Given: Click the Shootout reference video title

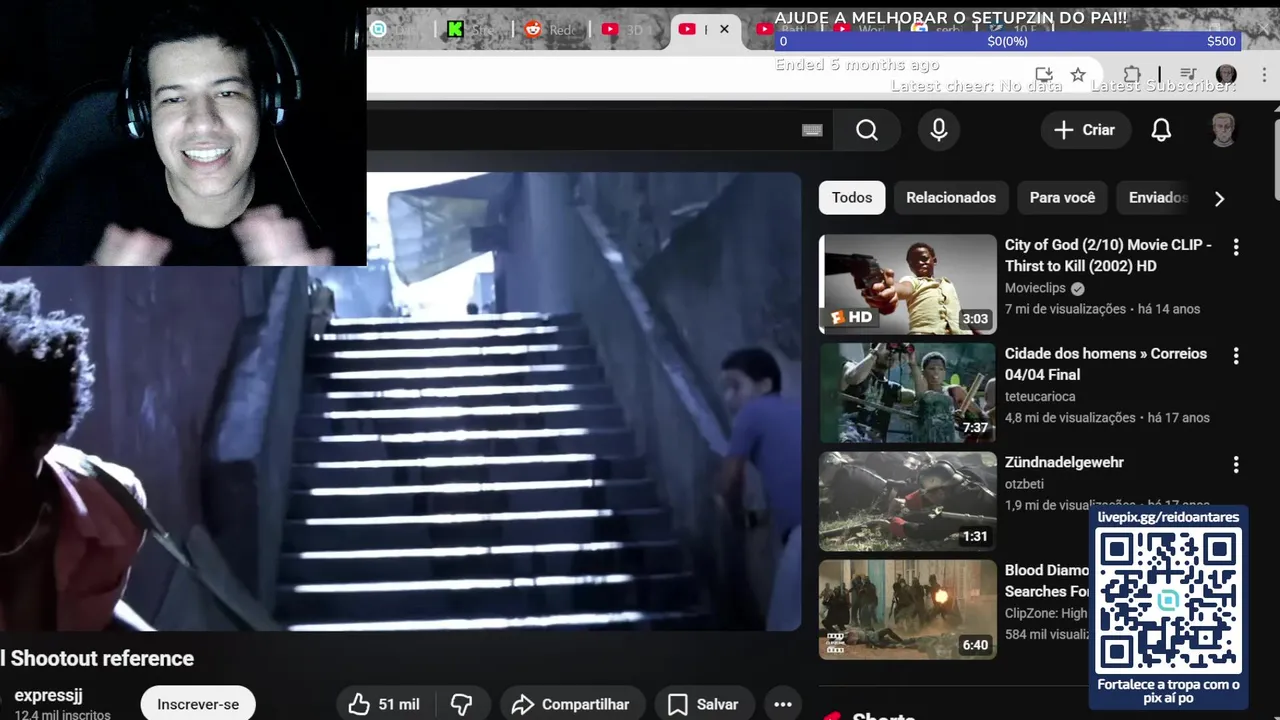Looking at the screenshot, I should 97,658.
